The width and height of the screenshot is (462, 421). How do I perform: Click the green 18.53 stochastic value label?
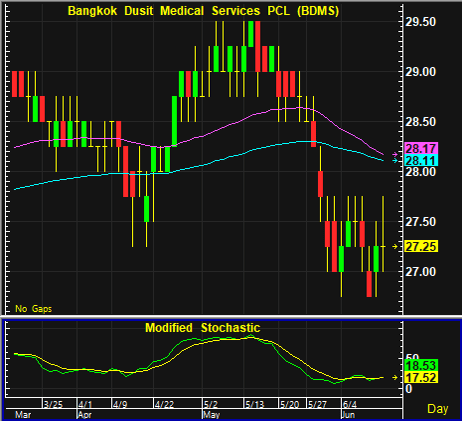pos(421,365)
